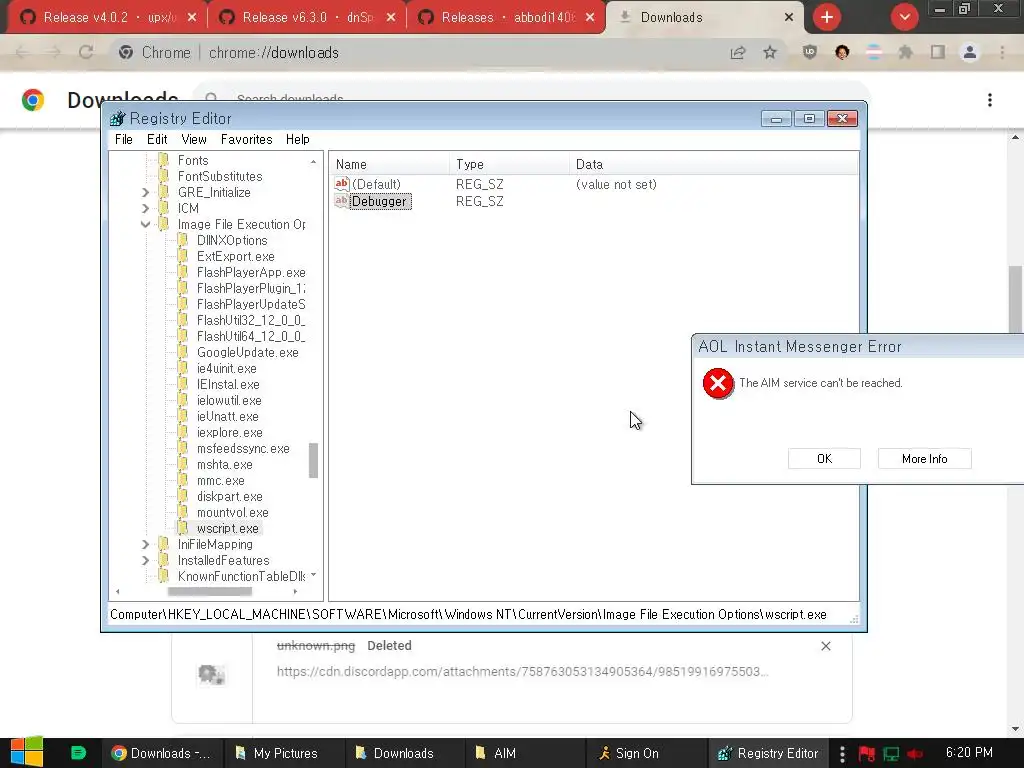Bookmark this page with the star icon
1024x768 pixels.
pyautogui.click(x=770, y=52)
